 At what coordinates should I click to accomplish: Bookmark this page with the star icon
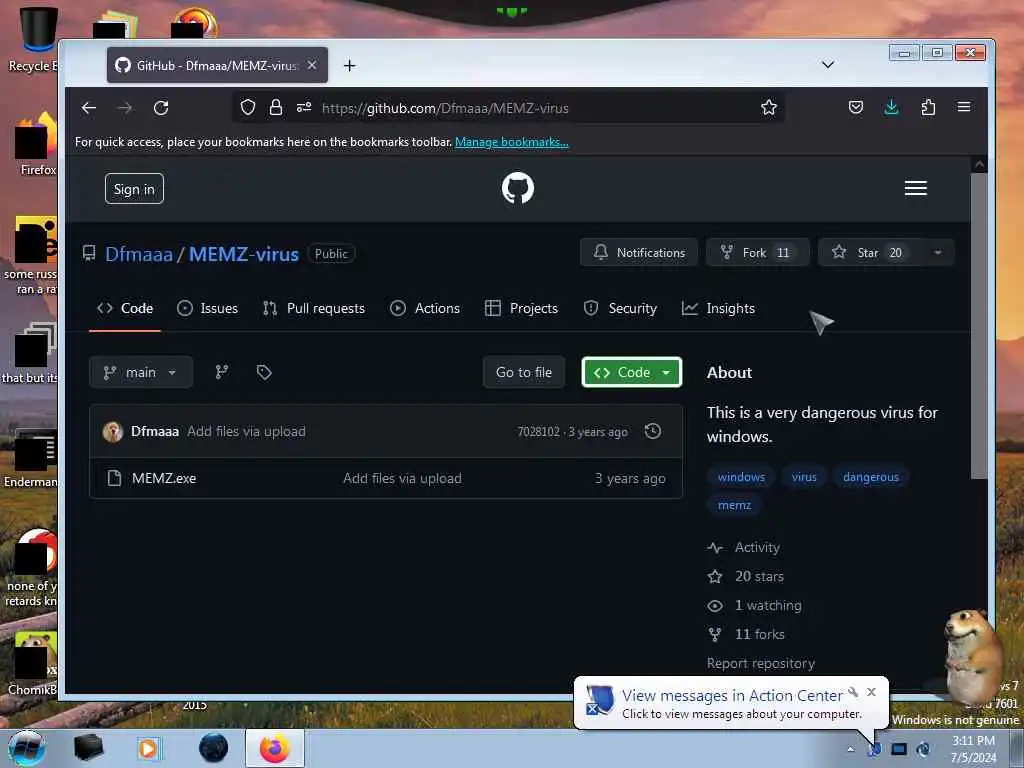769,107
